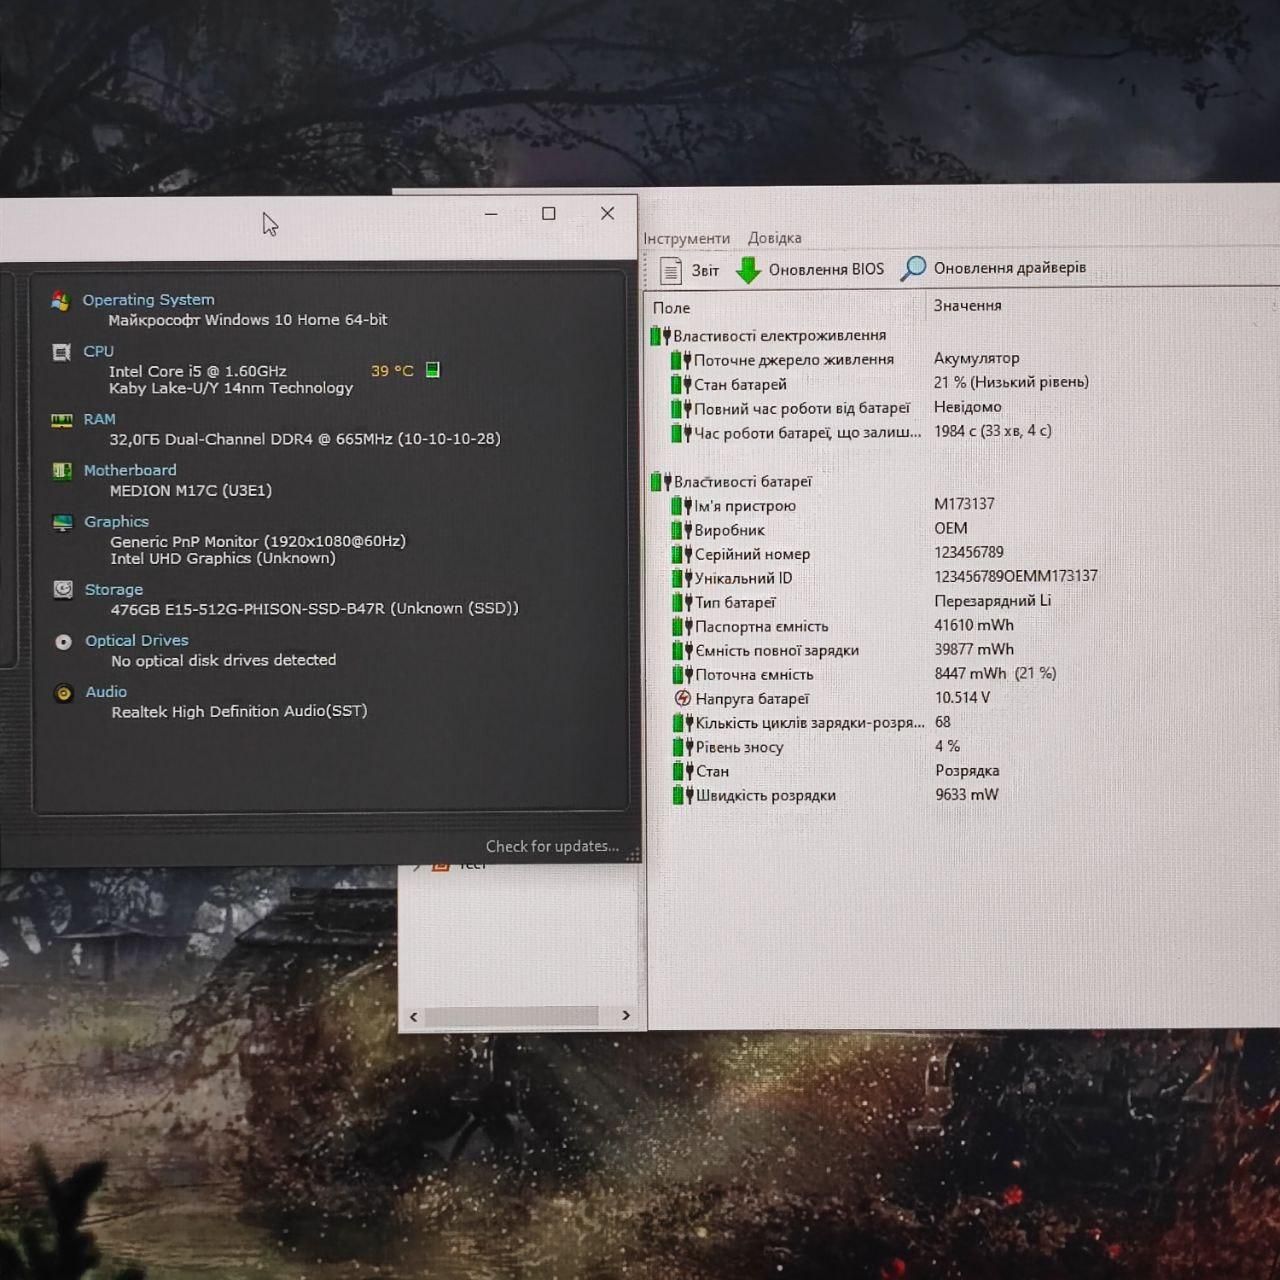Click the green BIOS update arrow icon
The width and height of the screenshot is (1280, 1280).
point(748,270)
